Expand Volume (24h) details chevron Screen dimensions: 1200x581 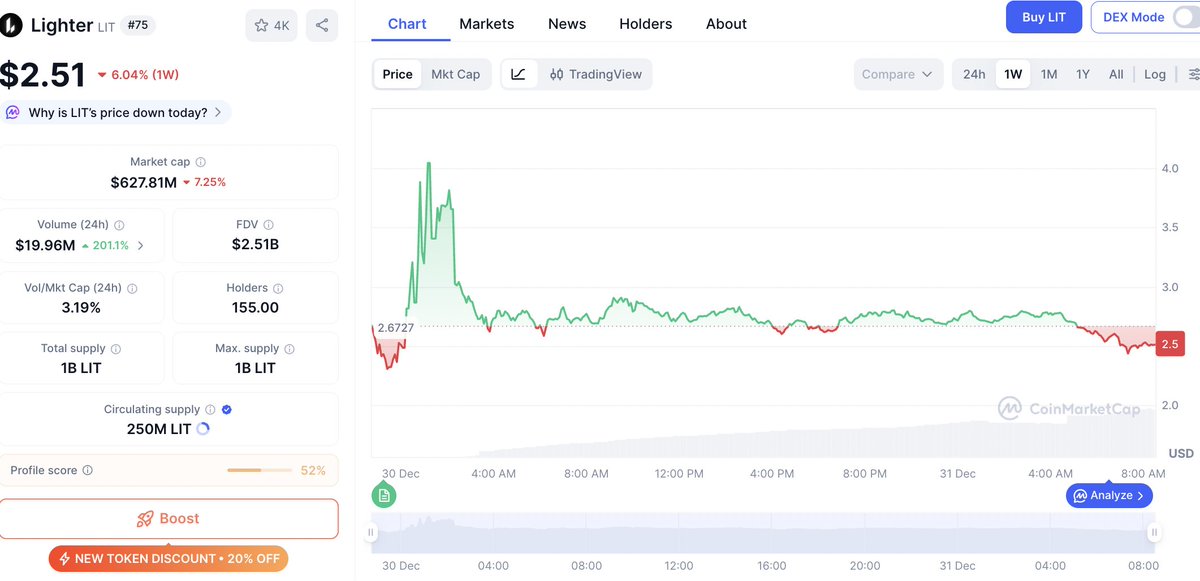140,245
